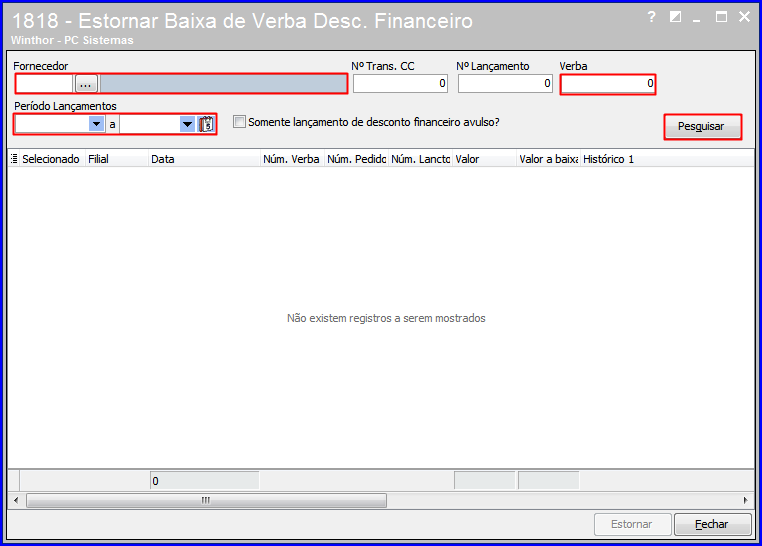Sort by Núm. Lancto column header
This screenshot has height=546, width=762.
[x=420, y=159]
